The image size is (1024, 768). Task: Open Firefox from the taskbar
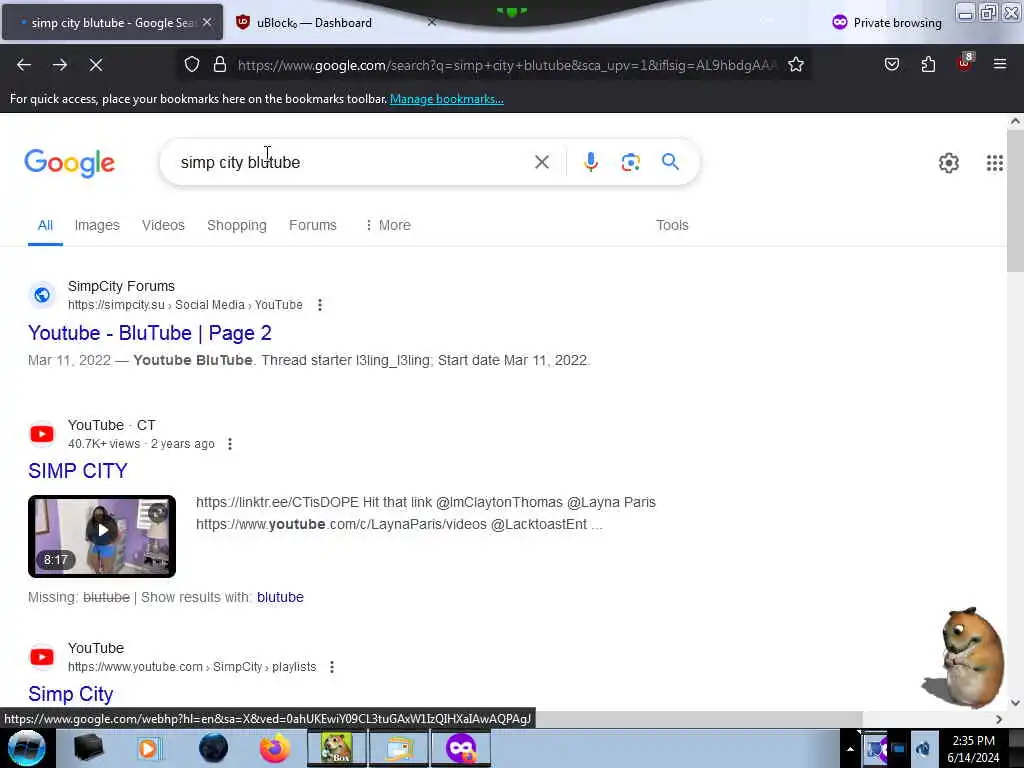point(274,748)
